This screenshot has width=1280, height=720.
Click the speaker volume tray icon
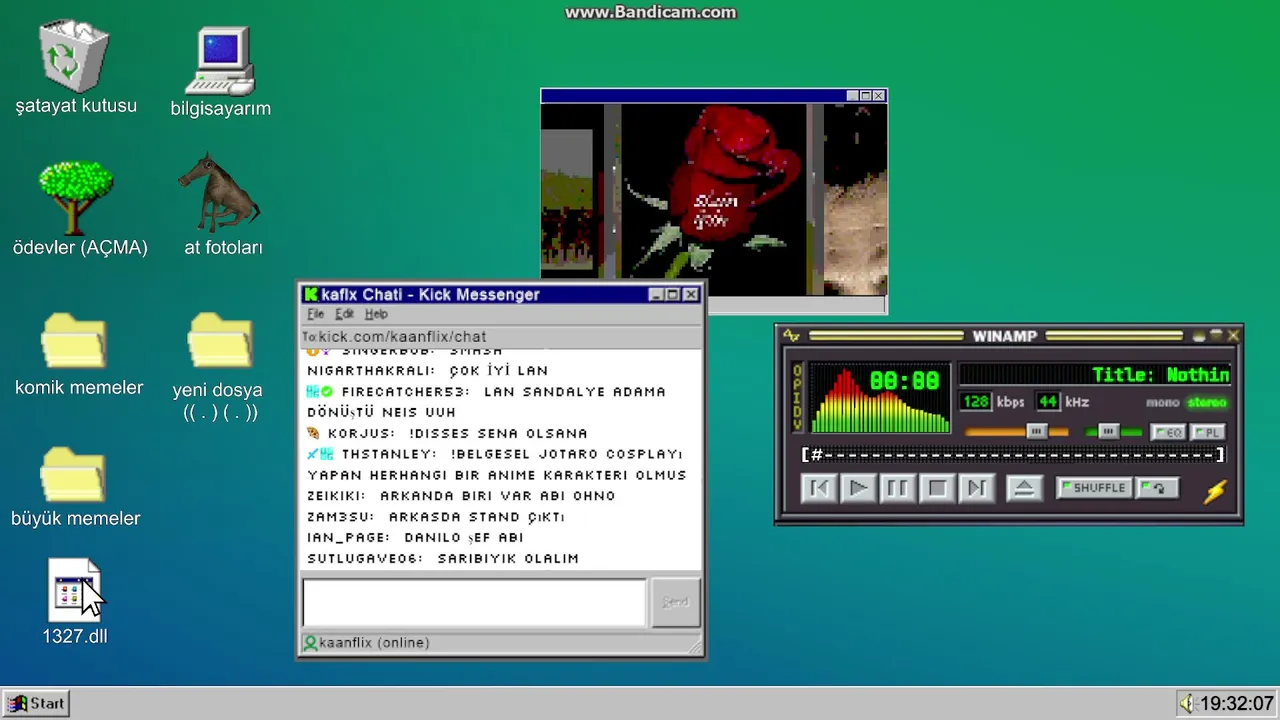pos(1187,703)
